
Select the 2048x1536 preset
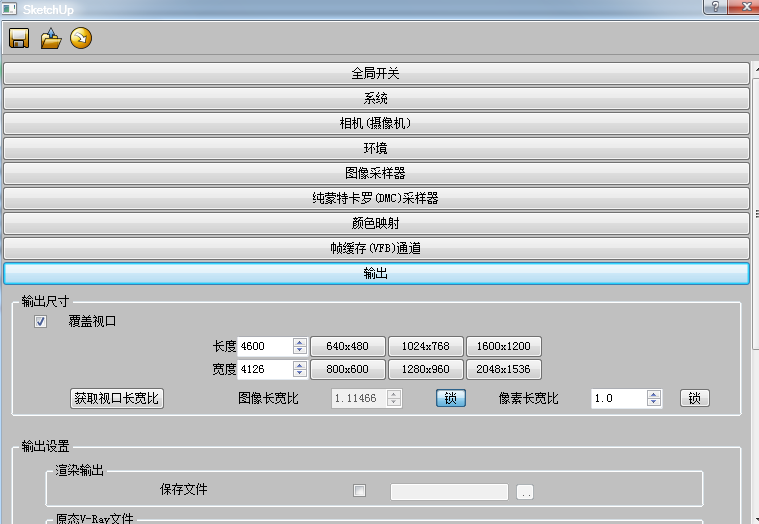tap(503, 369)
